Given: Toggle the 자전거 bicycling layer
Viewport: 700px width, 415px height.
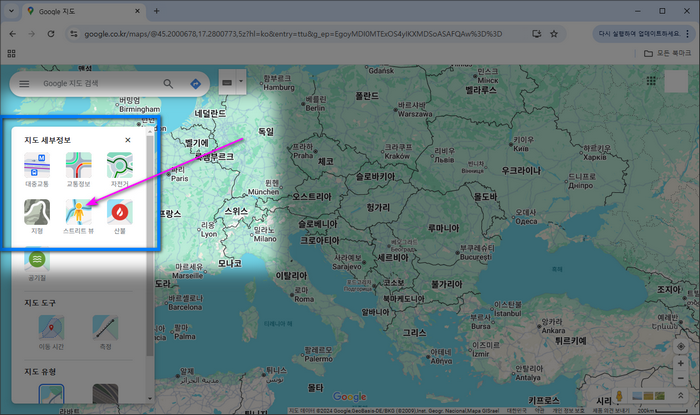Looking at the screenshot, I should pos(120,170).
